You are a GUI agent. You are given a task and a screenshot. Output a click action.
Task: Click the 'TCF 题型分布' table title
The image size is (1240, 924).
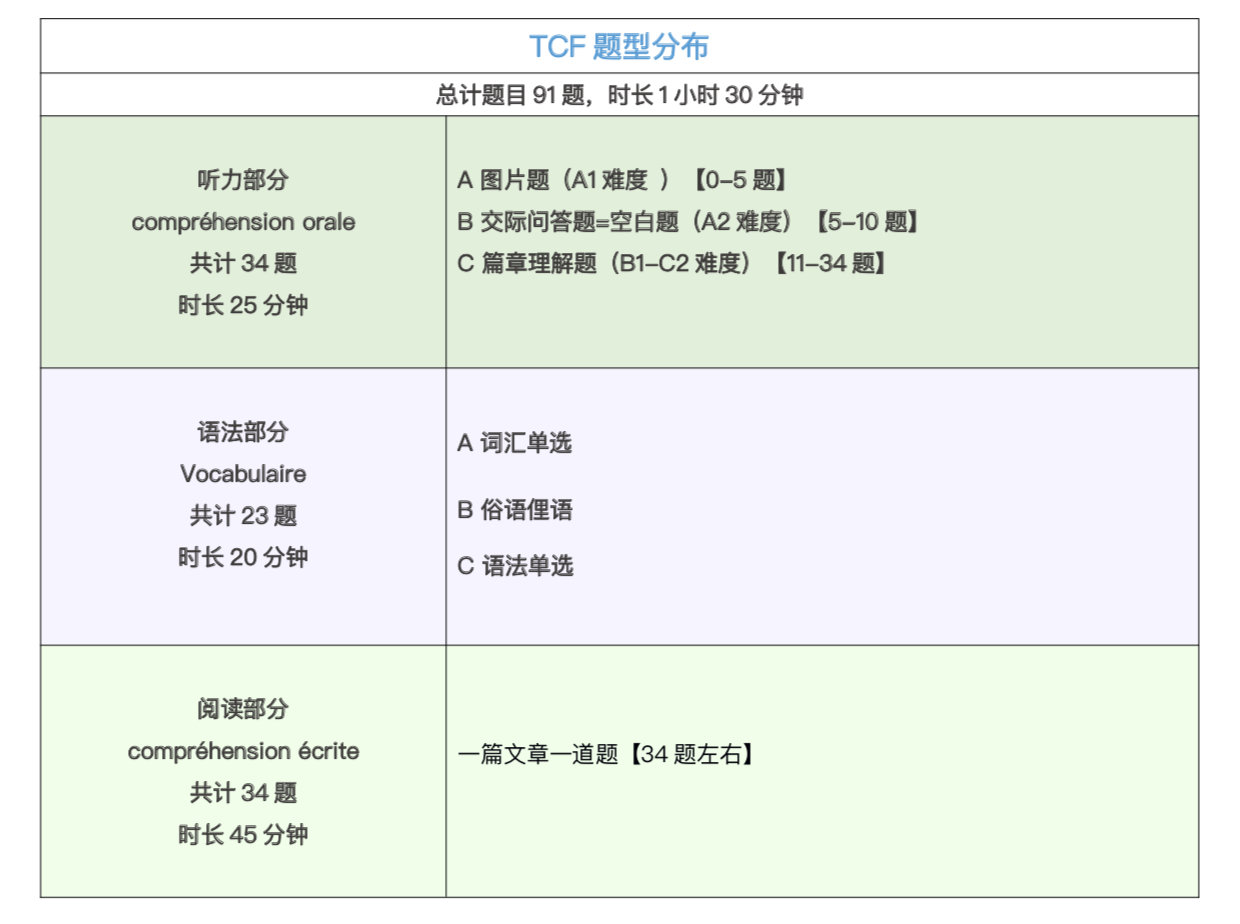(619, 47)
